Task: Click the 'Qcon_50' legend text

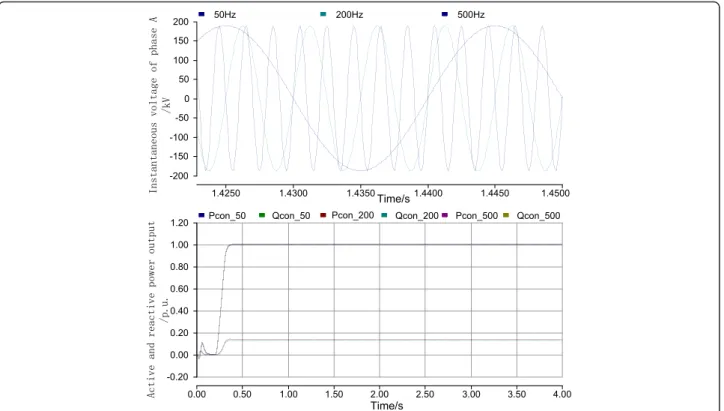Action: tap(291, 216)
